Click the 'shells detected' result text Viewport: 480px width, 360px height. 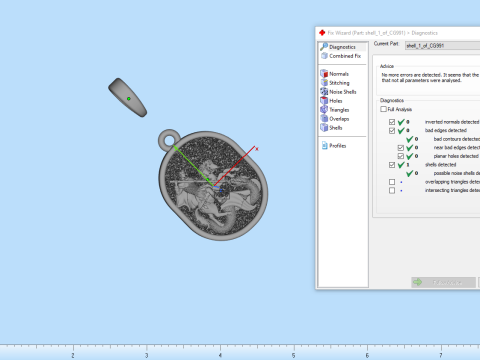pos(440,165)
